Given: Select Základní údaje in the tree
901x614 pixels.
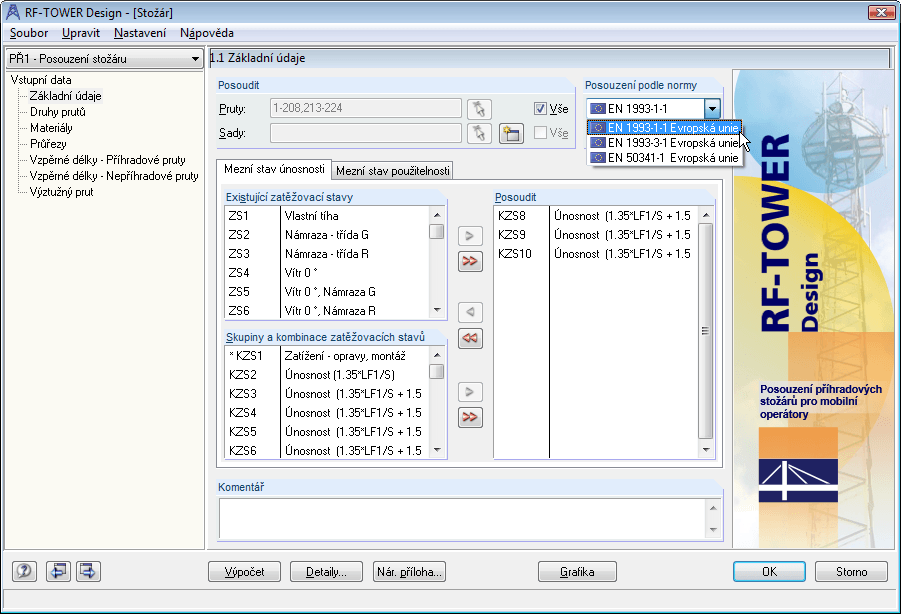Looking at the screenshot, I should point(66,96).
